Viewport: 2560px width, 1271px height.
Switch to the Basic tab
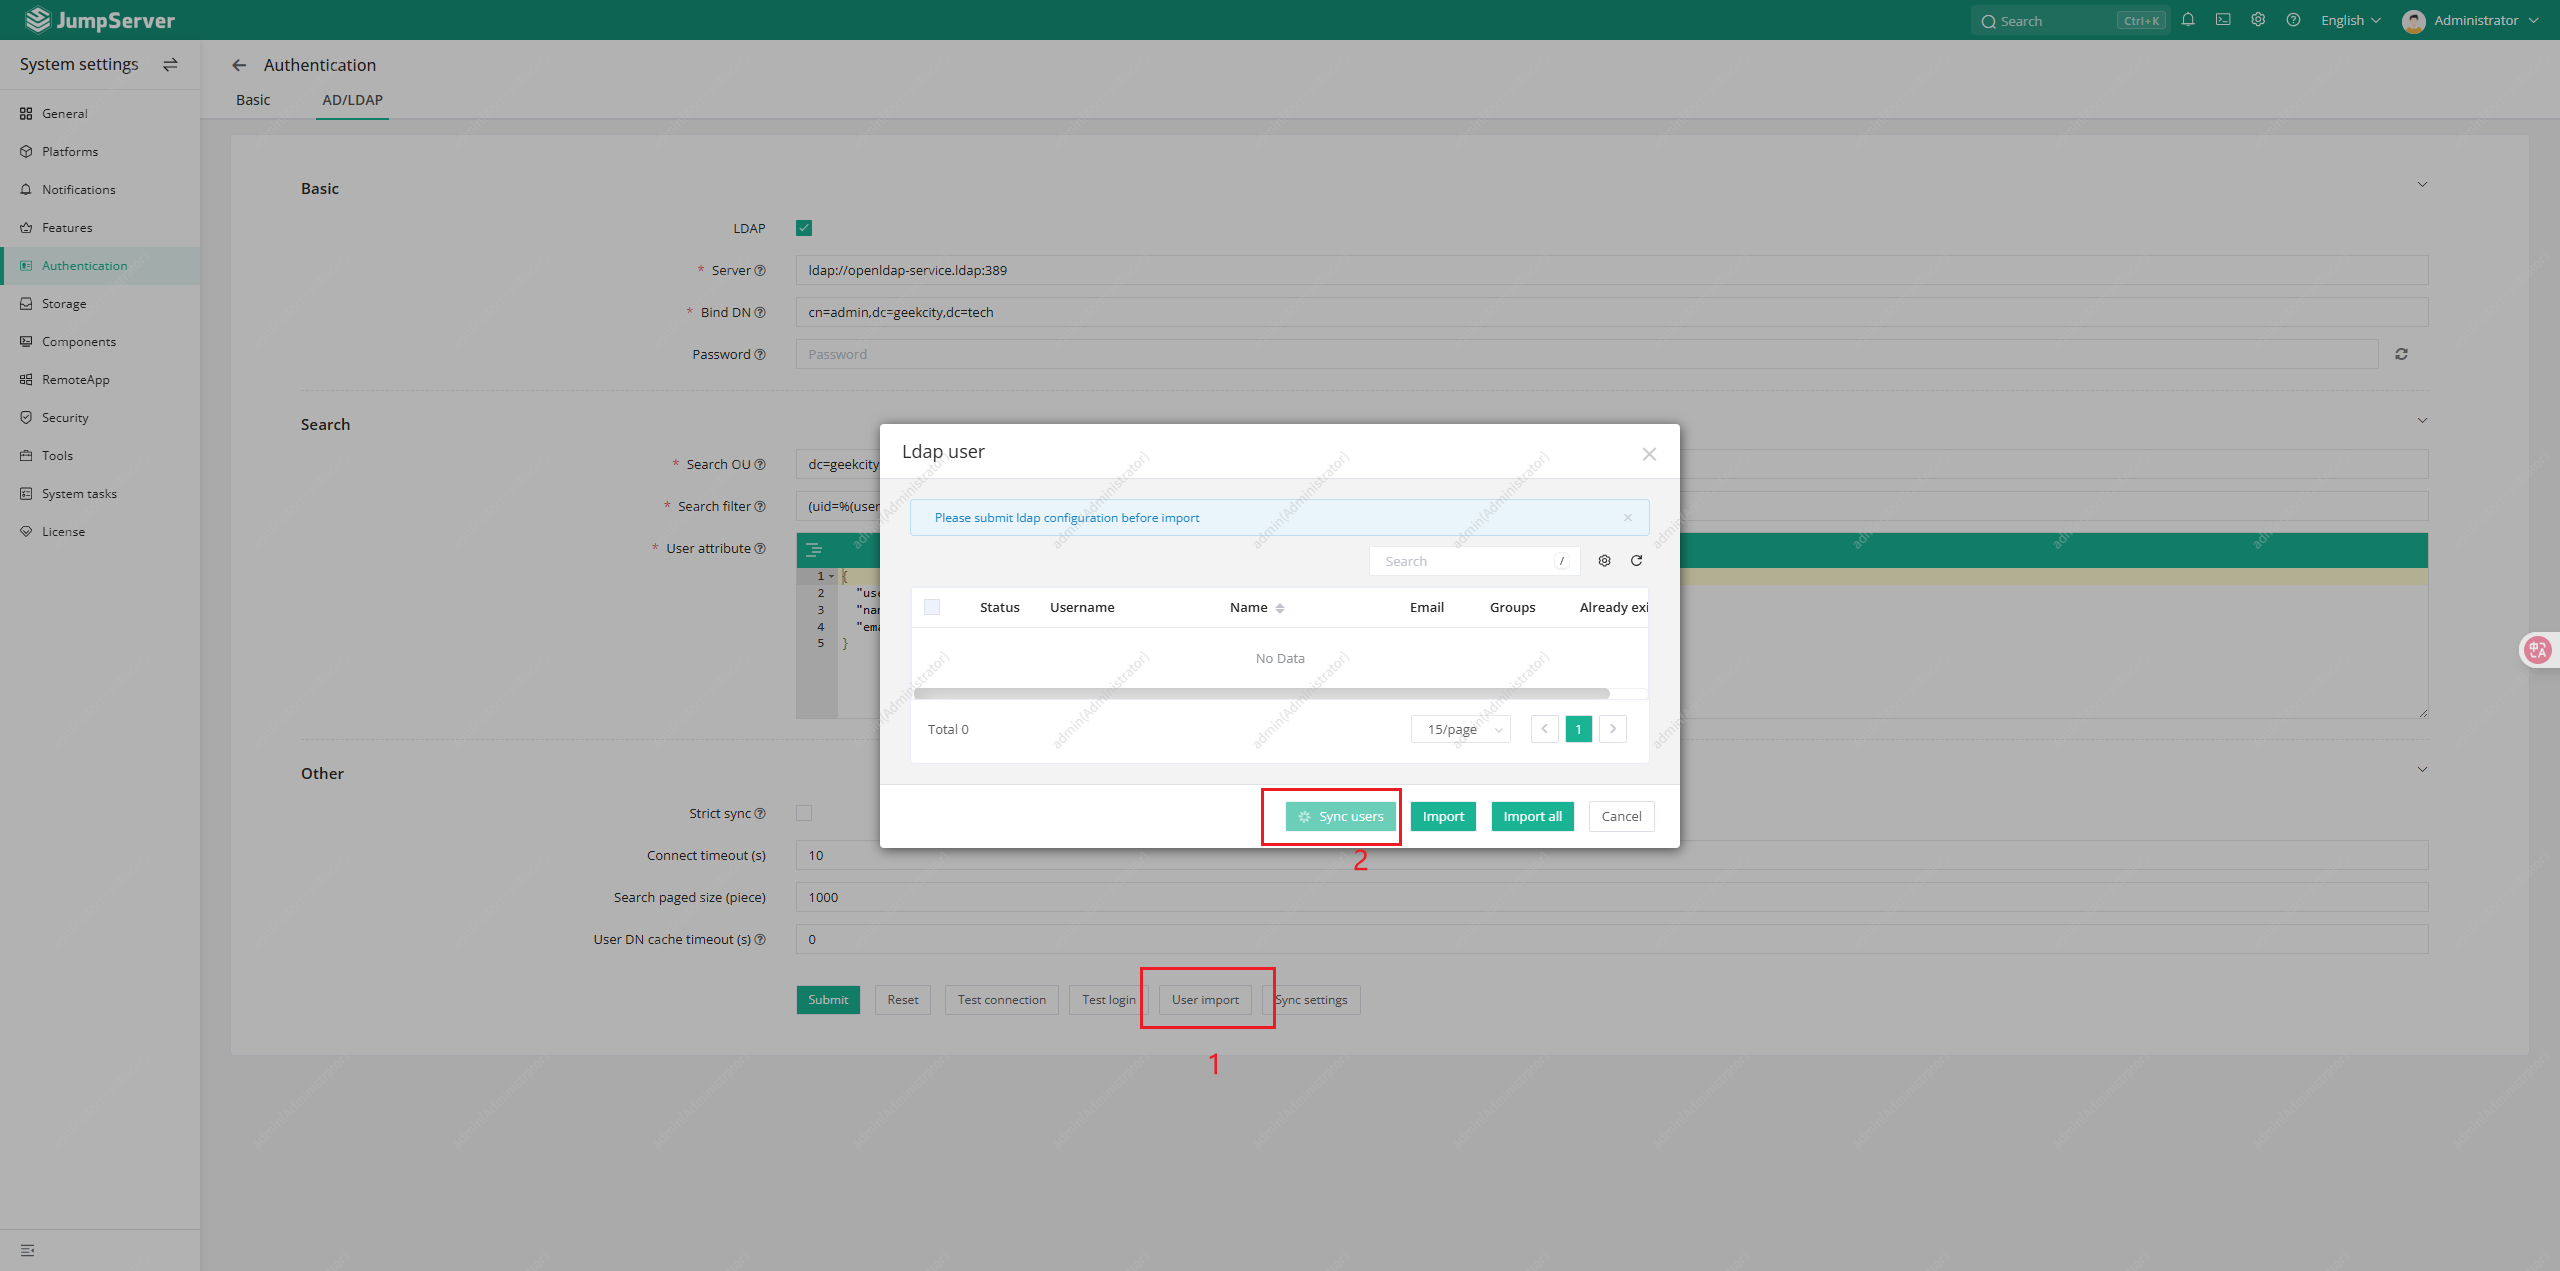pyautogui.click(x=253, y=100)
